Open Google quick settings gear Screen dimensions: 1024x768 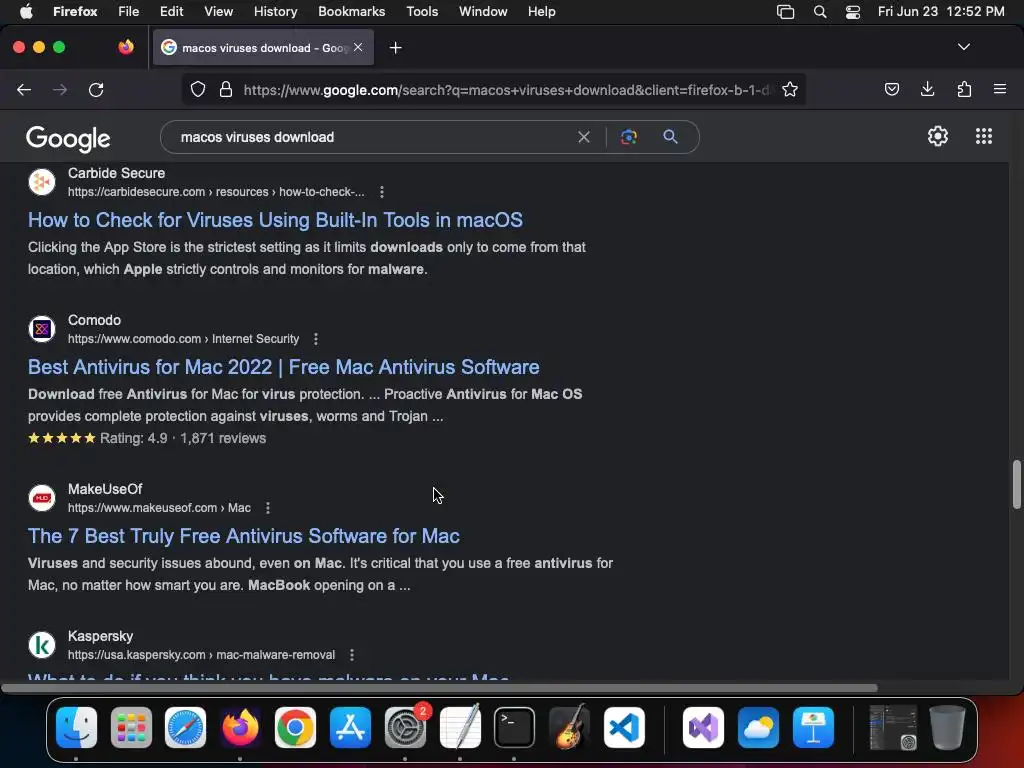938,136
